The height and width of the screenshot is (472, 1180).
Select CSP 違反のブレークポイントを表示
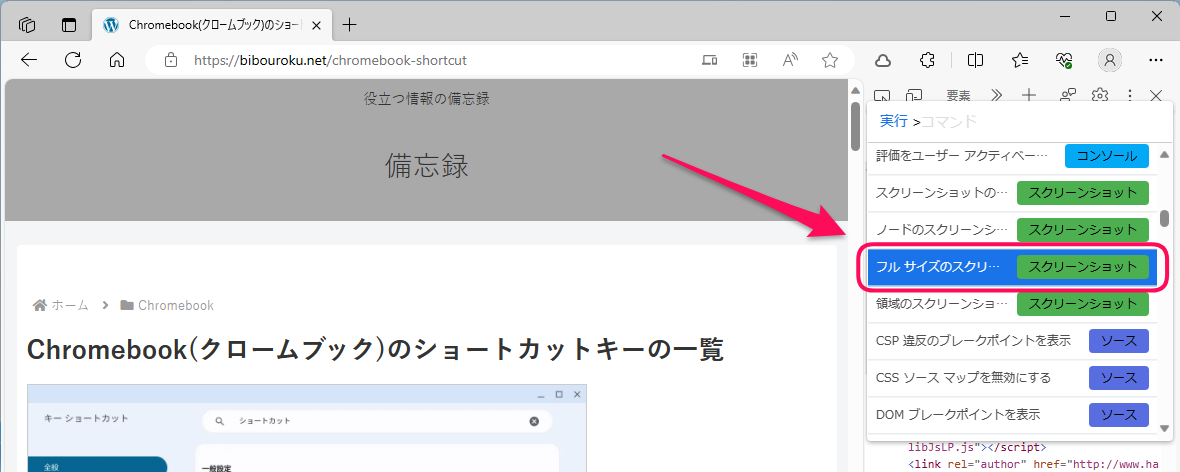pyautogui.click(x=1011, y=341)
